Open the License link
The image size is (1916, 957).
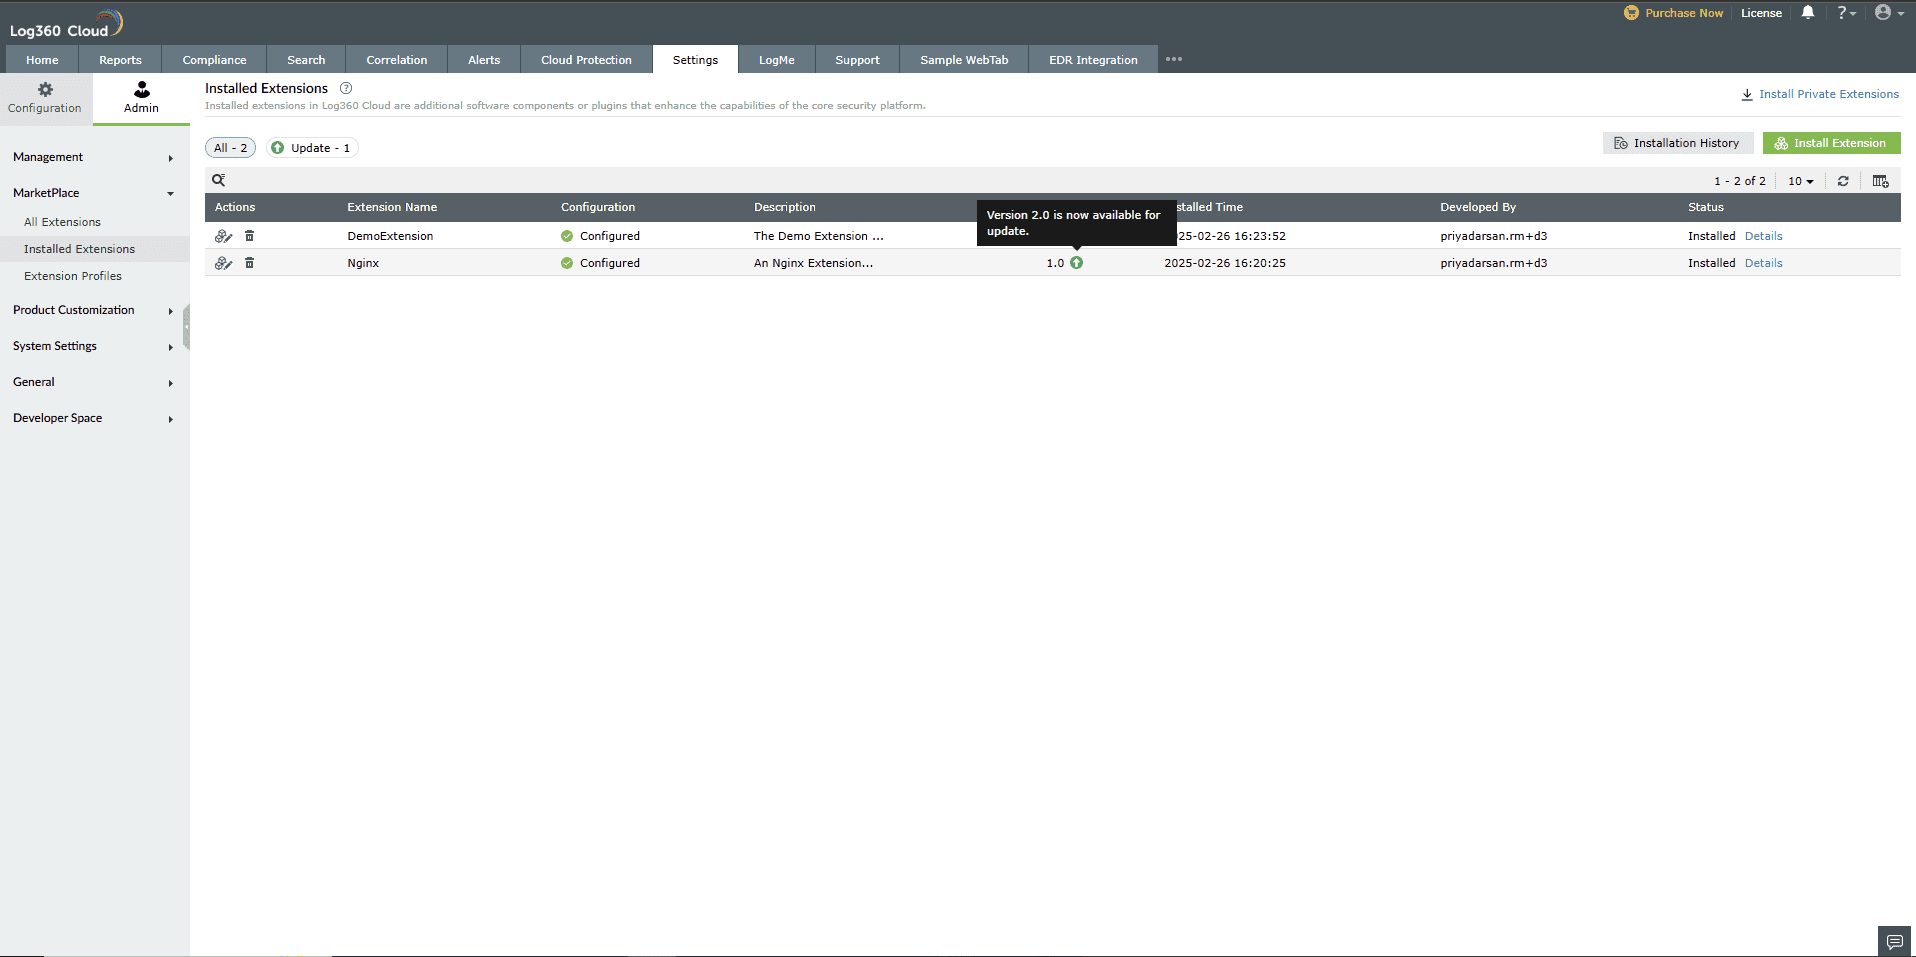point(1761,13)
